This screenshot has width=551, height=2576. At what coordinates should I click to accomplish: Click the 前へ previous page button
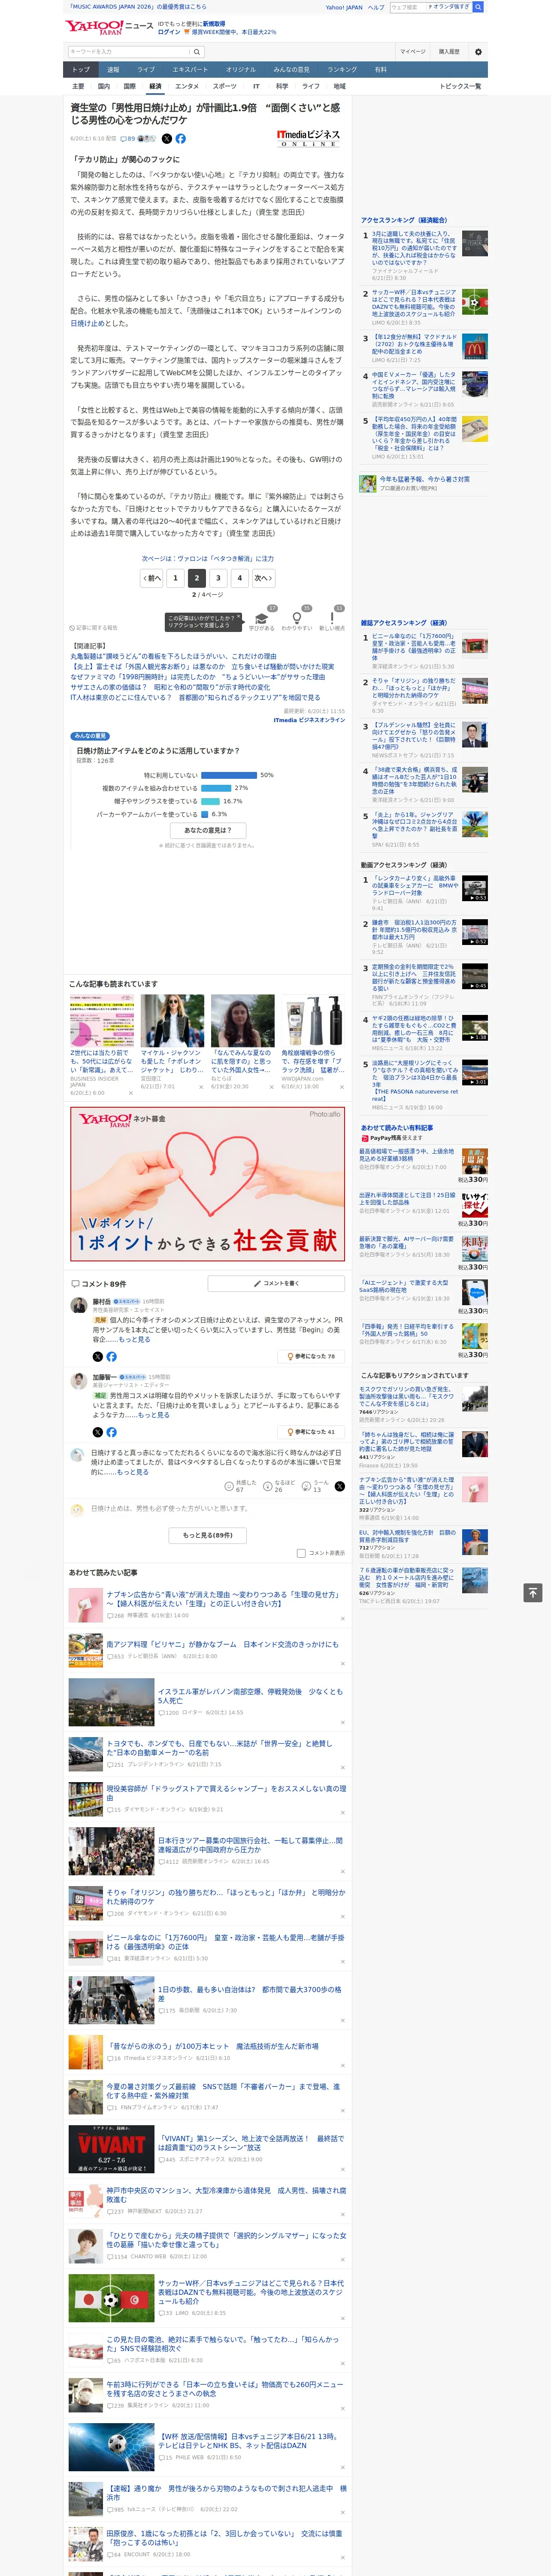point(152,578)
